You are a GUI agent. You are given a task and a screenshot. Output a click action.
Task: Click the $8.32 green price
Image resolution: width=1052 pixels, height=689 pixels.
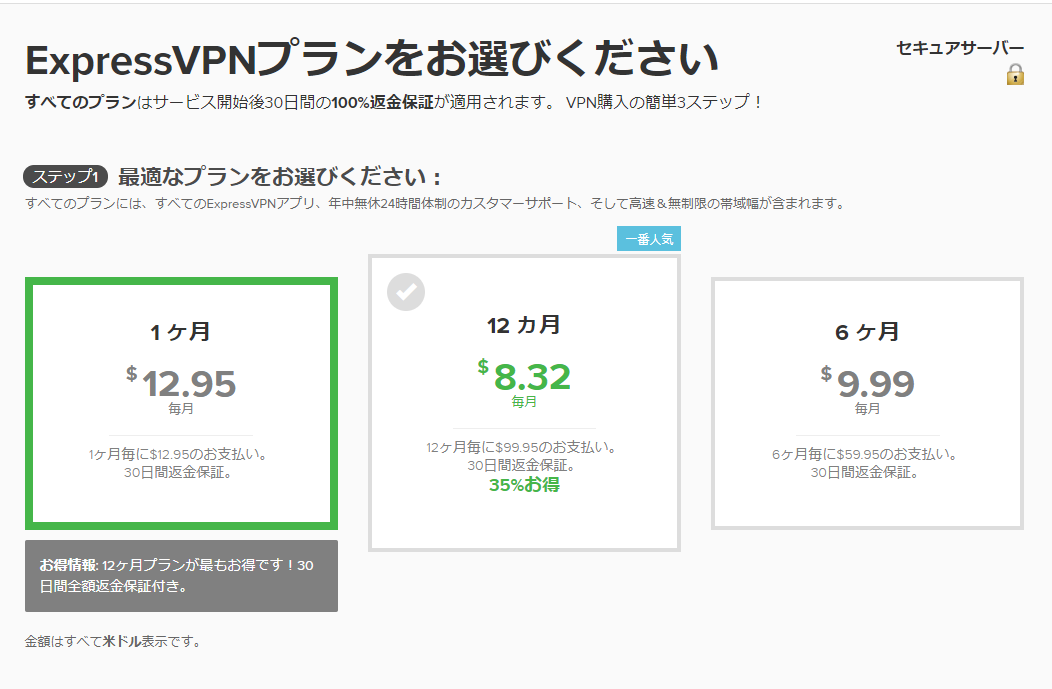tap(524, 376)
